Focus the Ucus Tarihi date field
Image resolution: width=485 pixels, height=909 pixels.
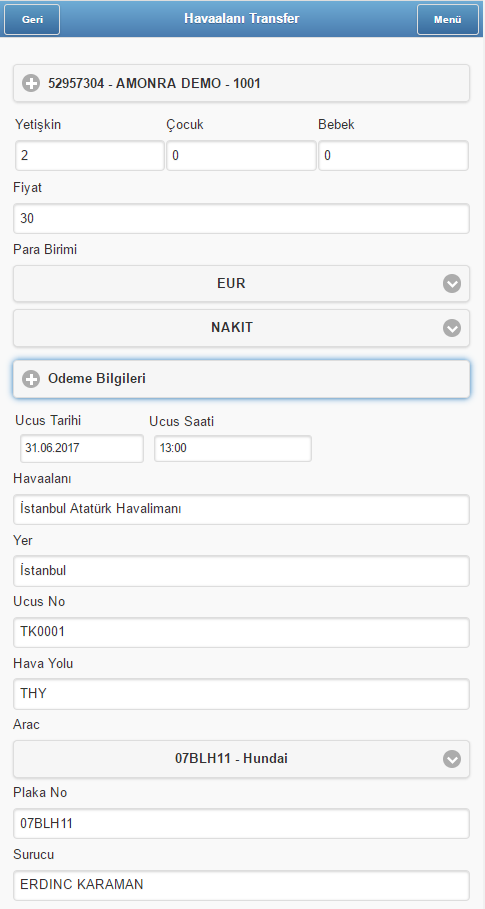(x=82, y=448)
